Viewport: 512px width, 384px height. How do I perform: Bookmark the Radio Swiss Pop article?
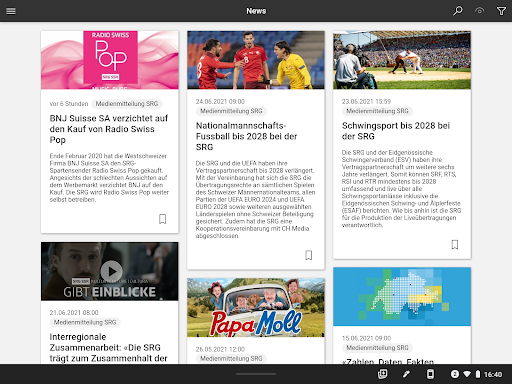coord(162,219)
